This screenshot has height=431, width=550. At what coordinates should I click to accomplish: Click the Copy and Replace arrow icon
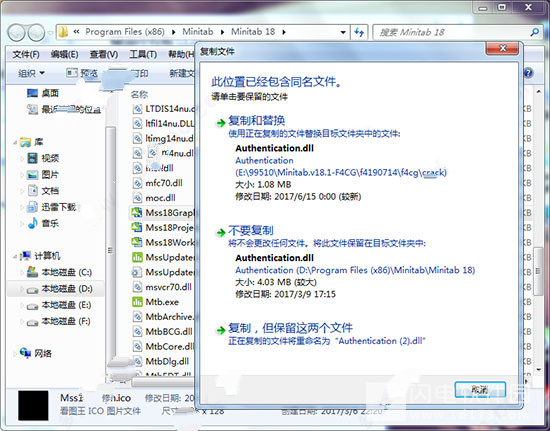221,123
